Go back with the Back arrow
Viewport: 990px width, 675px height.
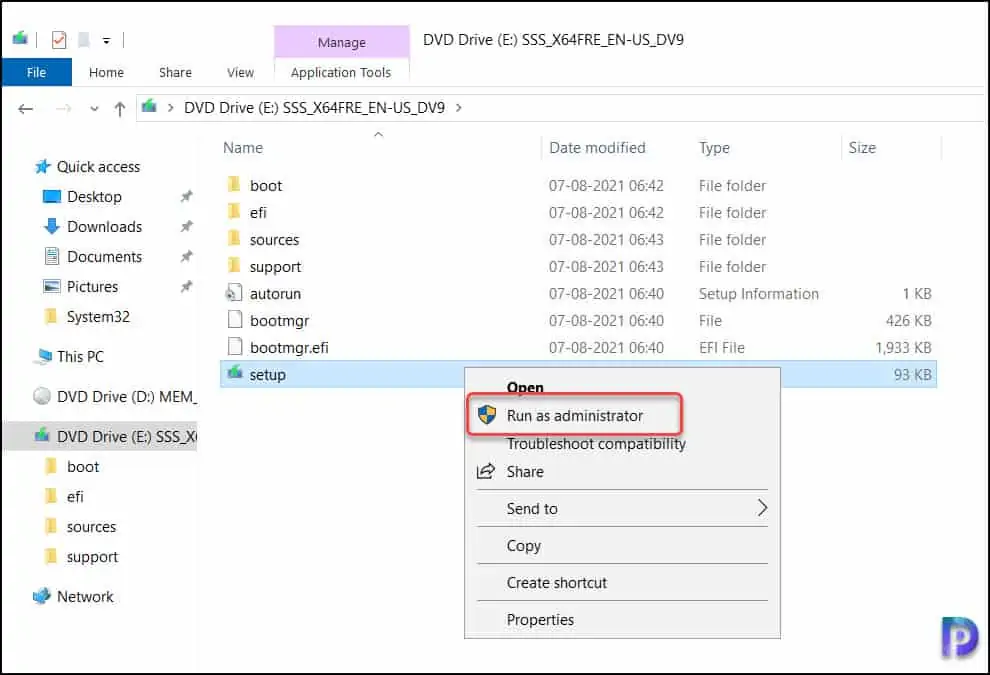[25, 109]
